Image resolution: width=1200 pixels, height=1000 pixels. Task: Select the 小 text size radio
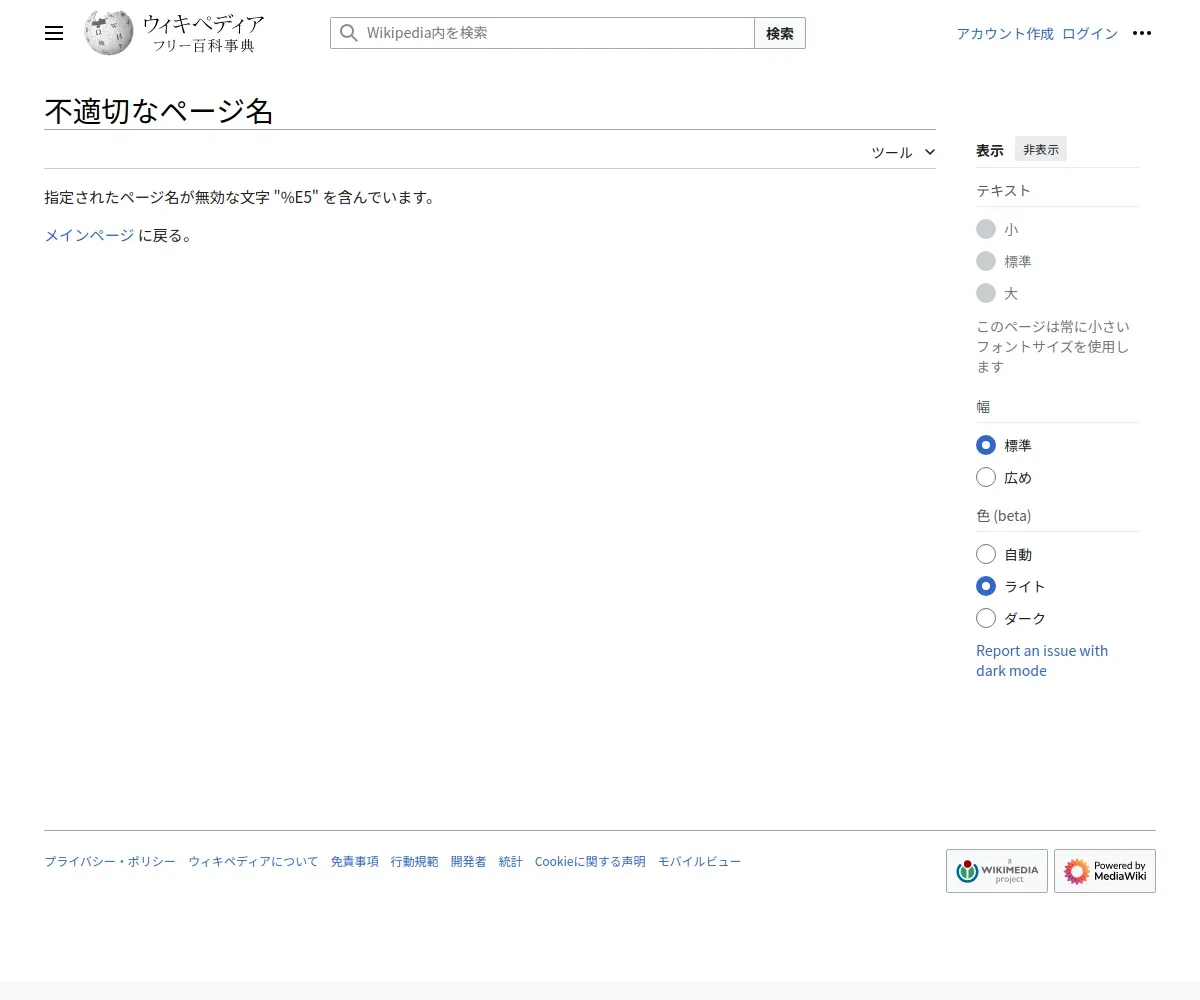click(x=986, y=229)
